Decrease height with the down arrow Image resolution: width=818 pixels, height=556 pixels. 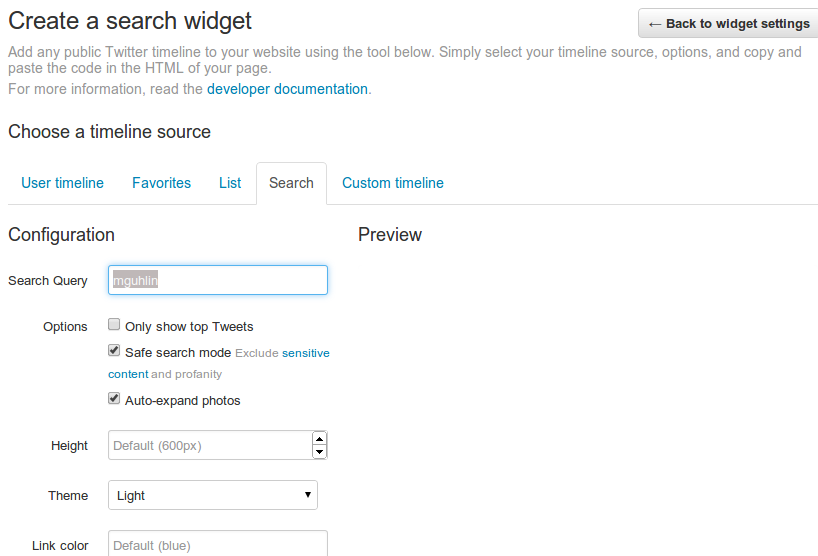319,452
